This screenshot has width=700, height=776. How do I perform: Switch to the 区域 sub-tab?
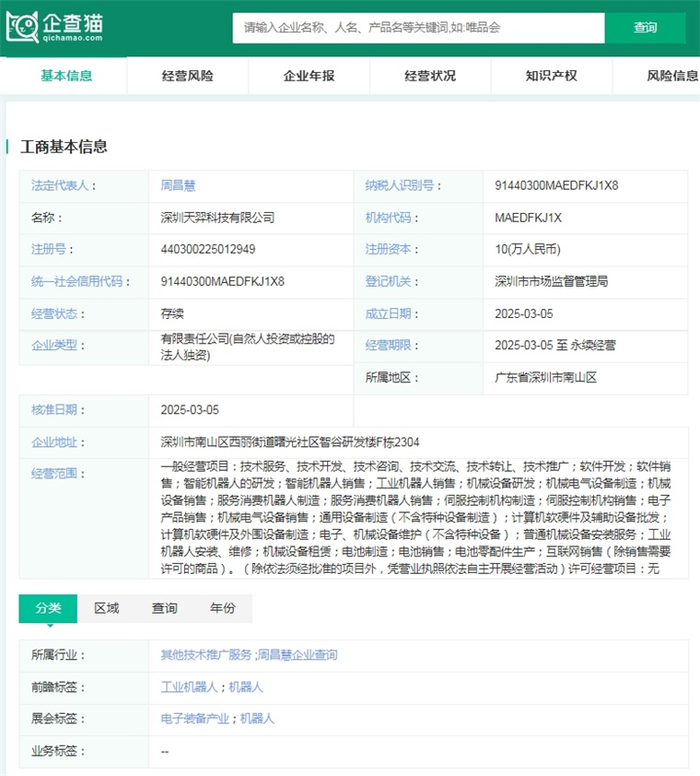tap(106, 608)
